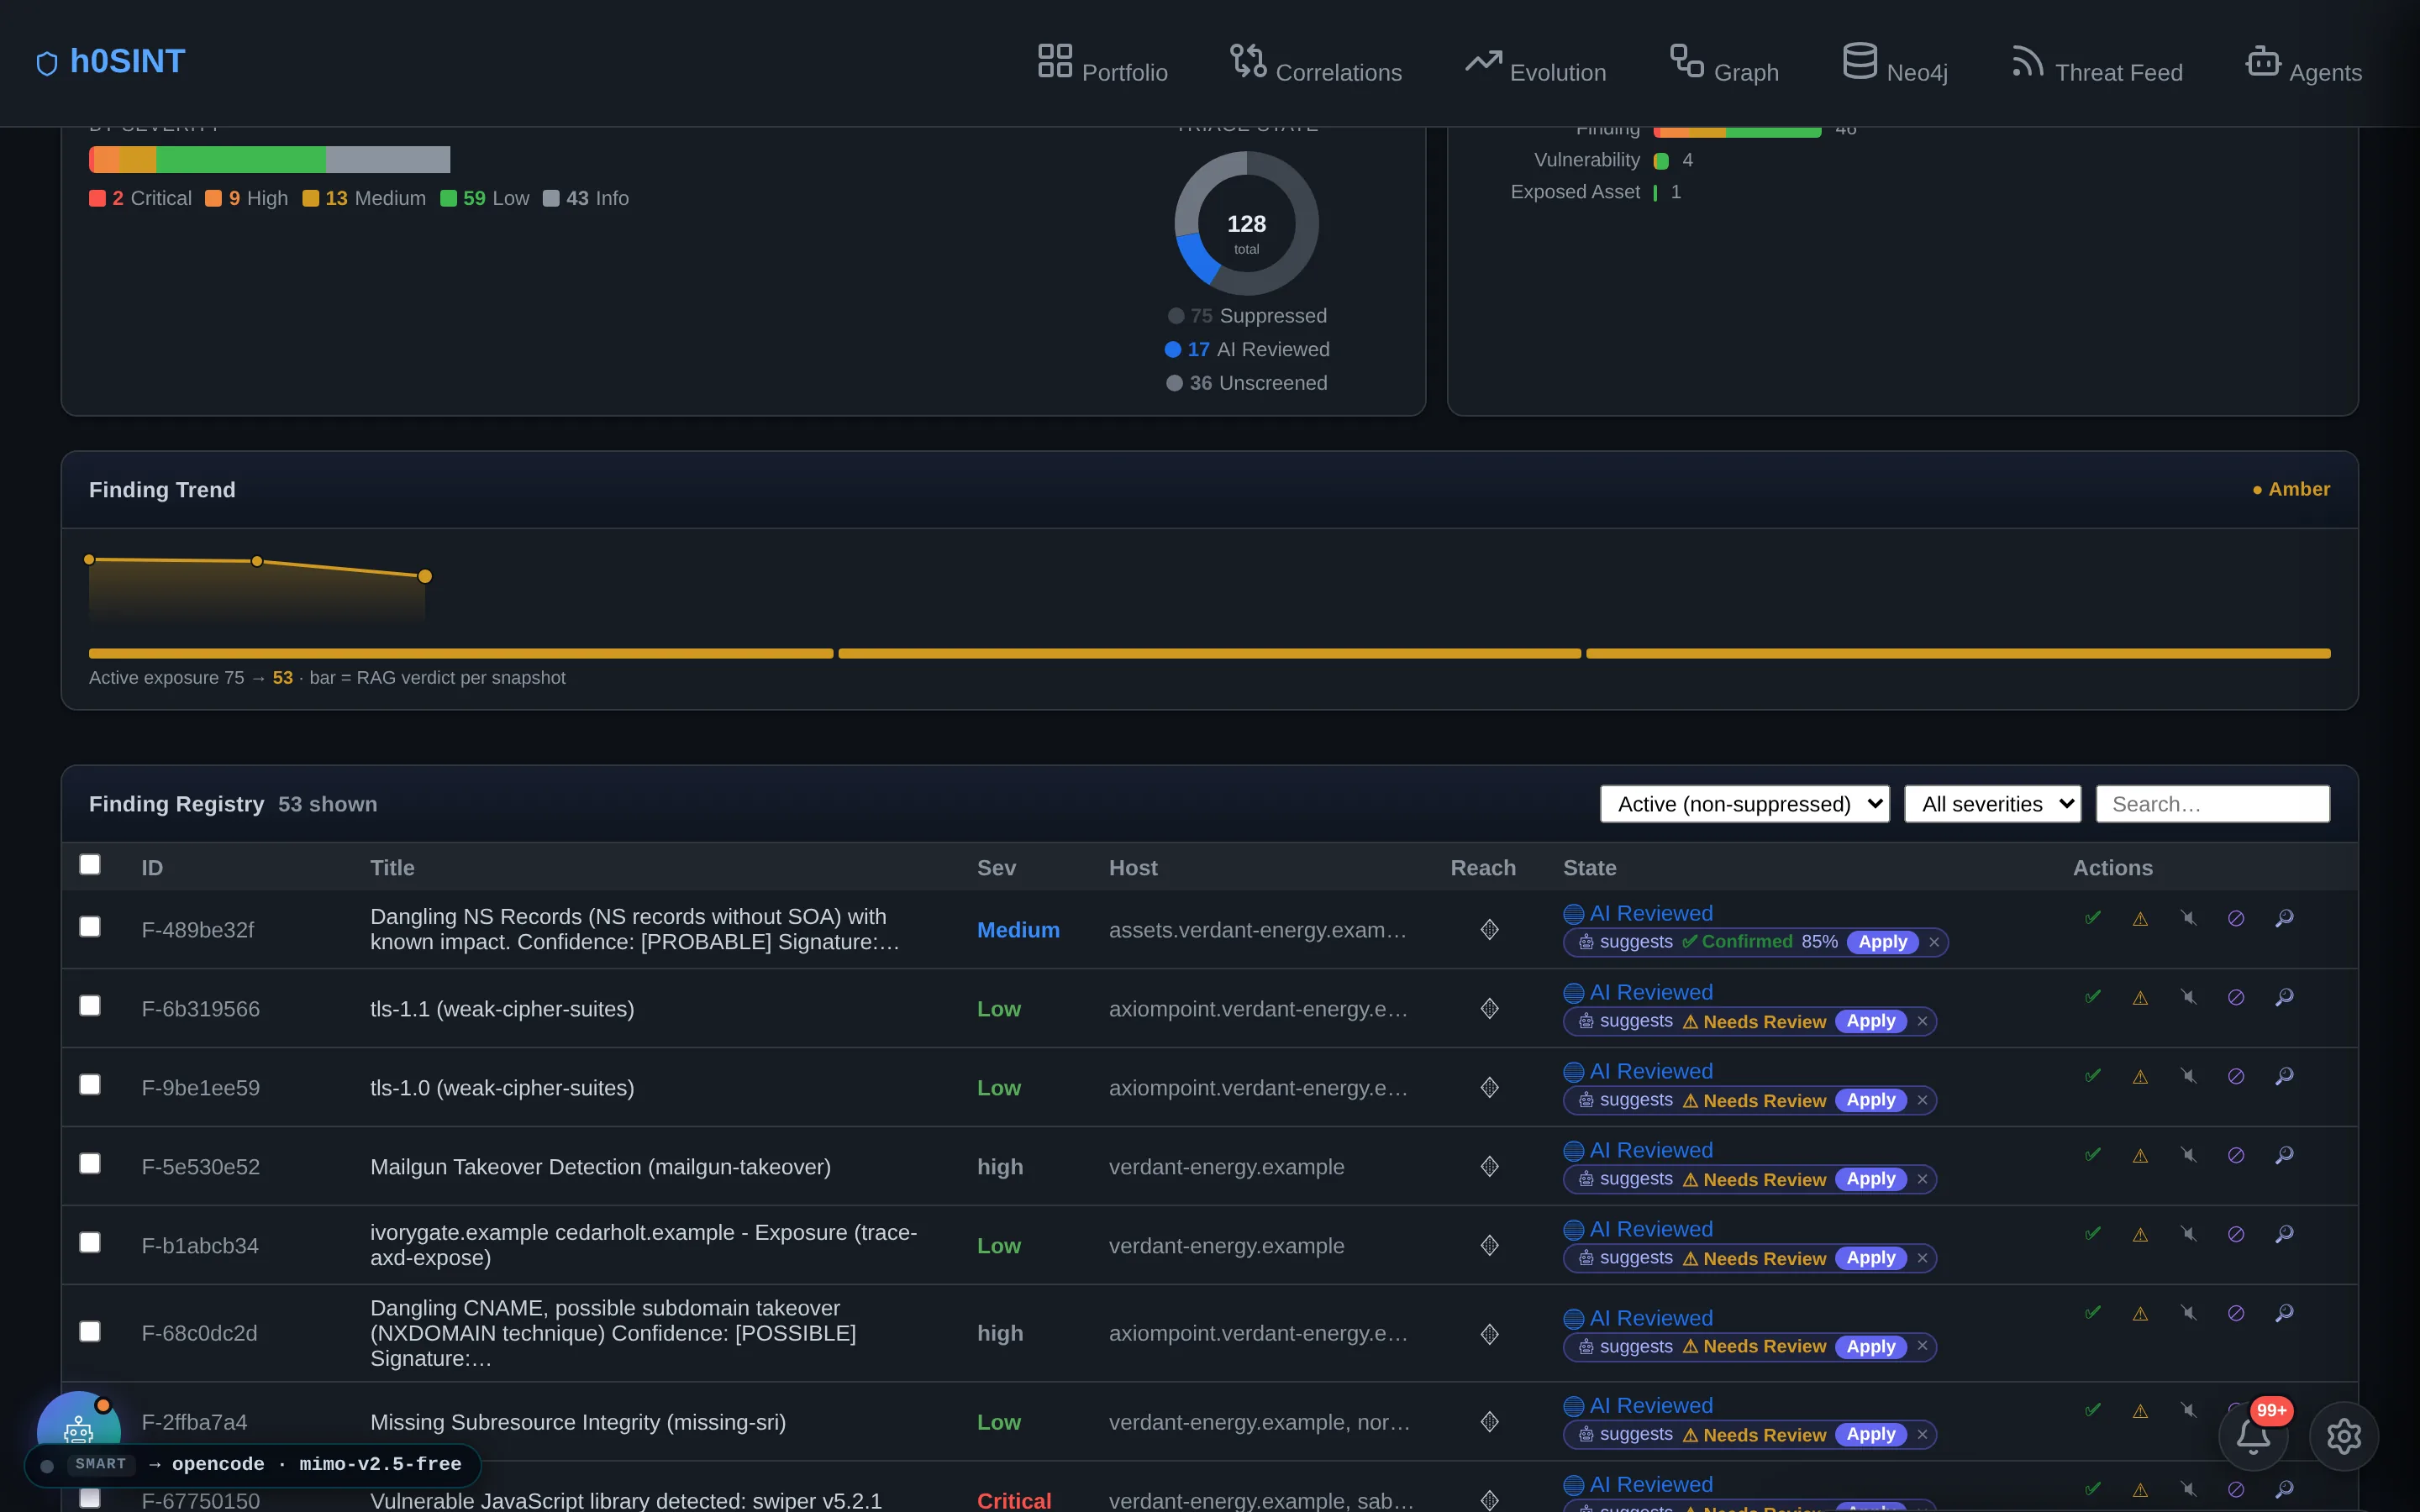This screenshot has width=2420, height=1512.
Task: Suppress F-5e530e52 using the purple circle-slash icon
Action: (2236, 1155)
